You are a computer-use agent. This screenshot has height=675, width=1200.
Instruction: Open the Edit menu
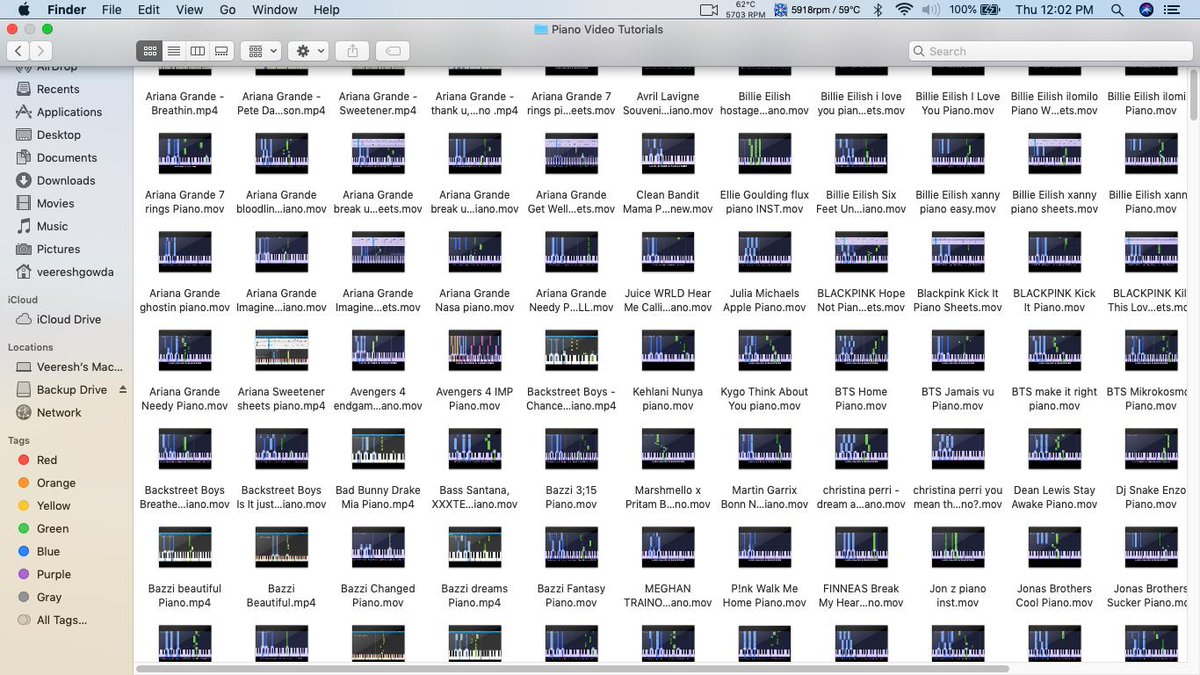(x=149, y=10)
